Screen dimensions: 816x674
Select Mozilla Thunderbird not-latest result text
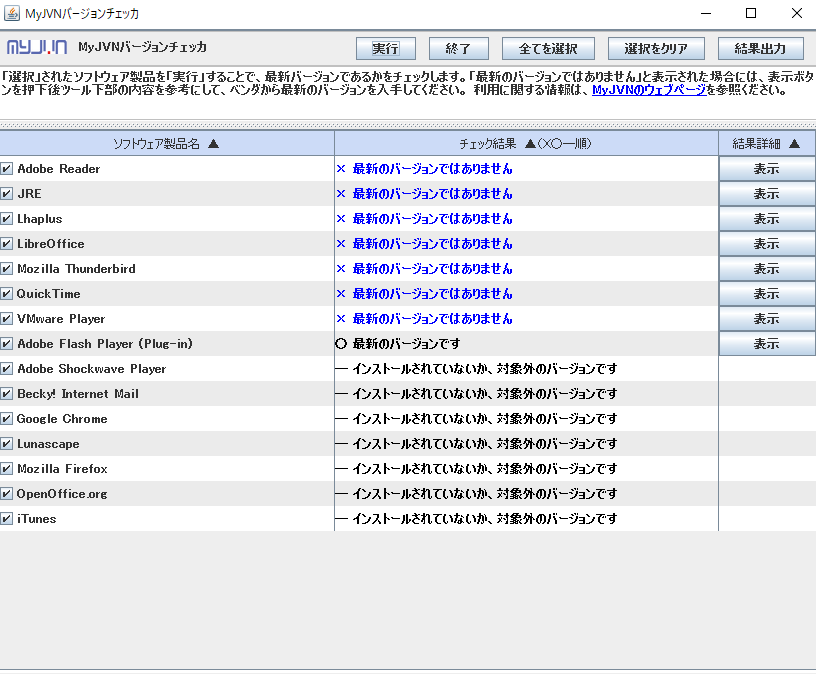click(432, 269)
